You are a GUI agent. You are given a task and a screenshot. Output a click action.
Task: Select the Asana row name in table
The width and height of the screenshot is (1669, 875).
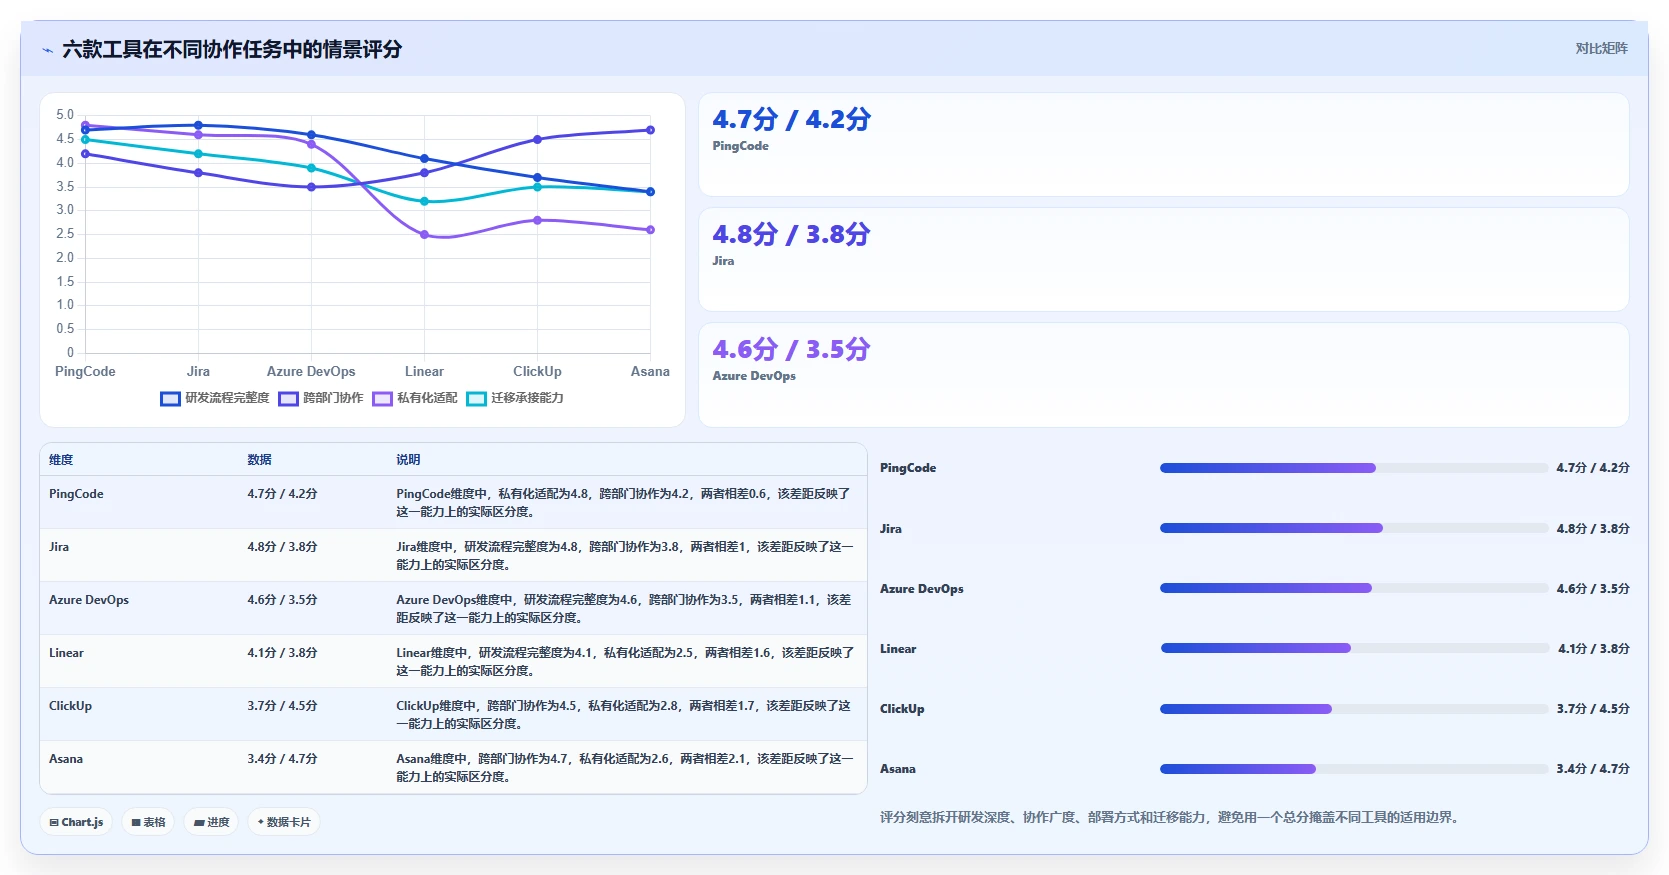coord(66,759)
